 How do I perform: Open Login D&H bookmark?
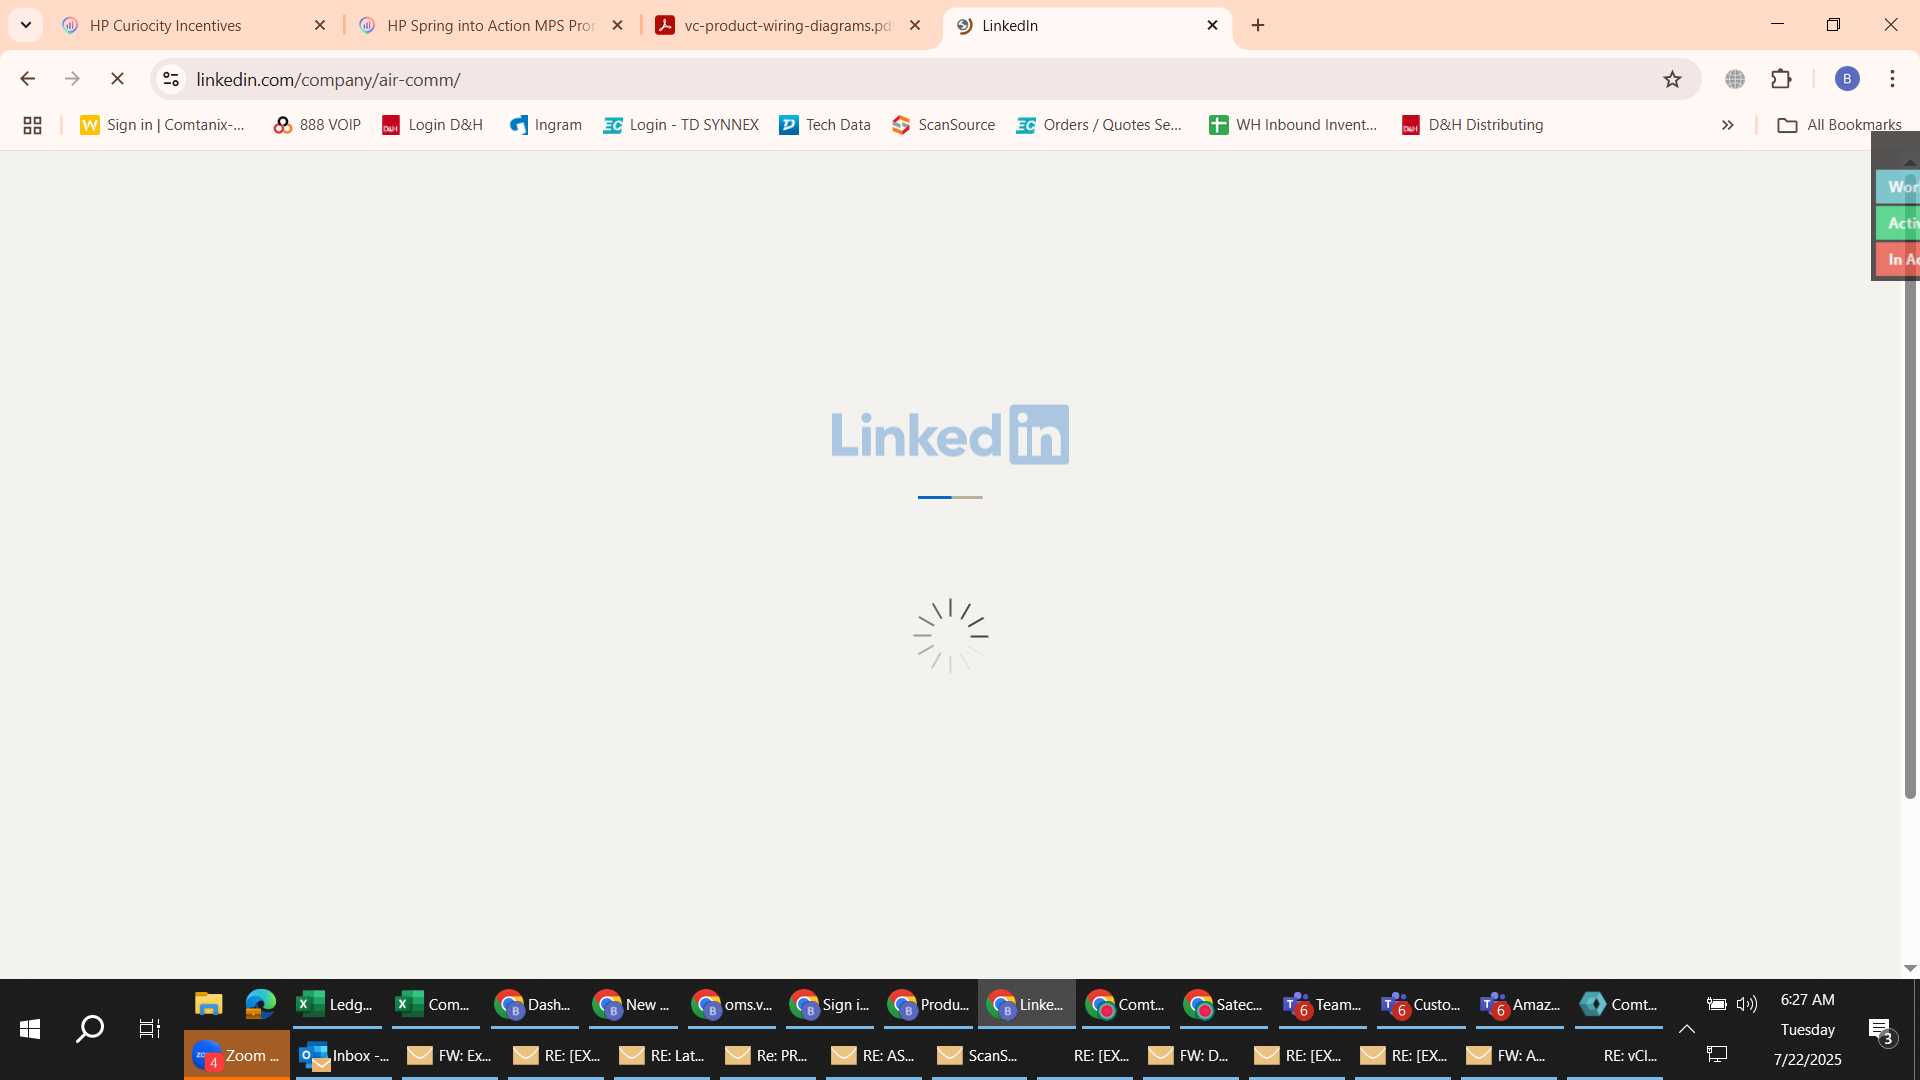pos(432,125)
